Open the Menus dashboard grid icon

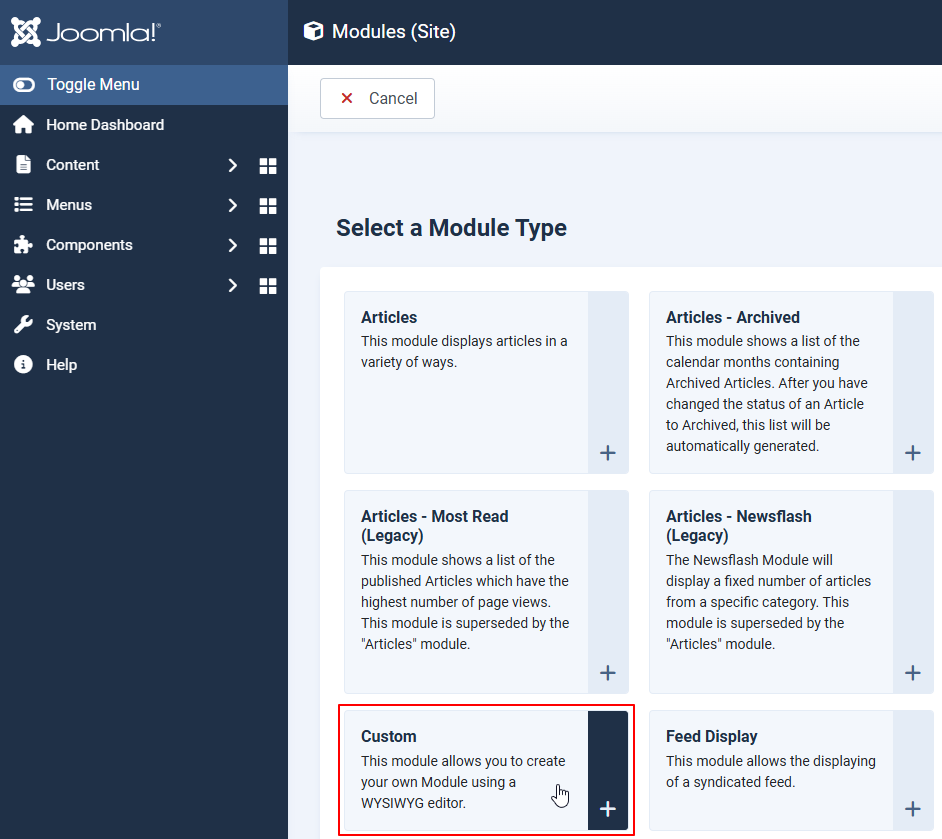267,205
